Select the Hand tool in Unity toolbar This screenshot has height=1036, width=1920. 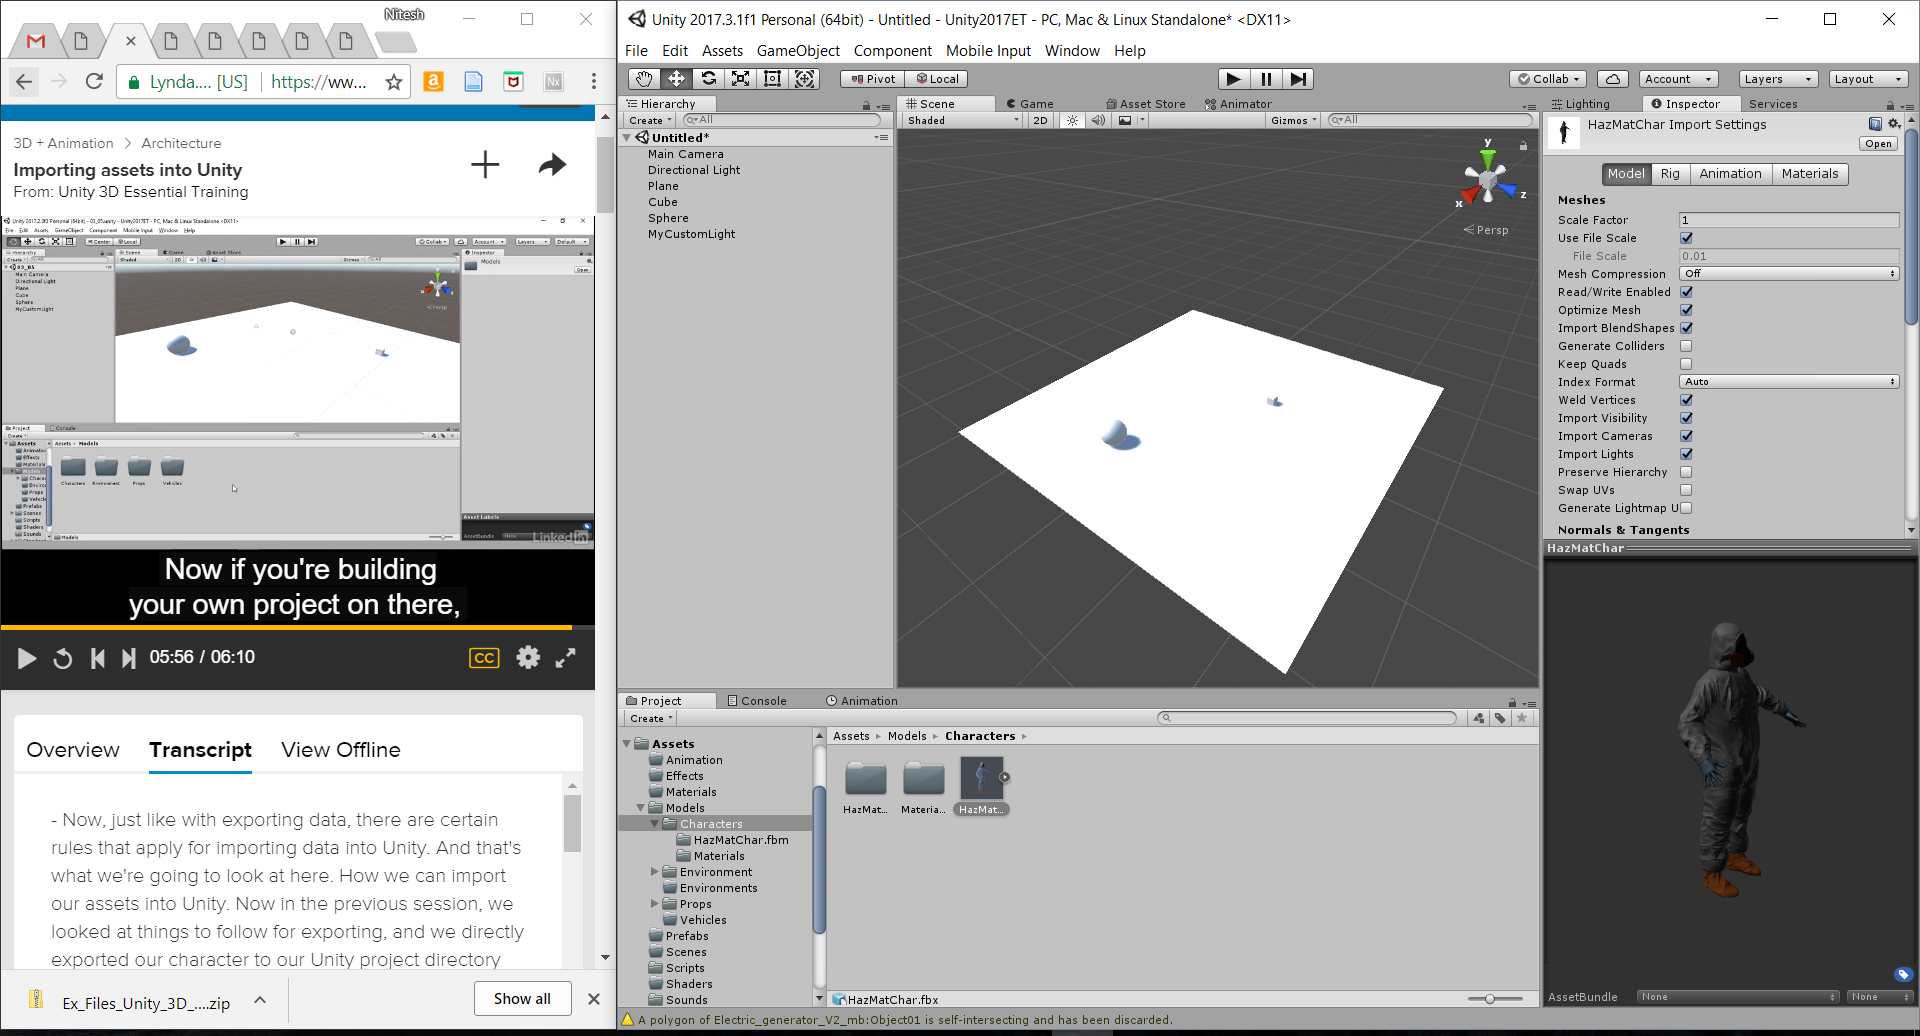pos(645,79)
